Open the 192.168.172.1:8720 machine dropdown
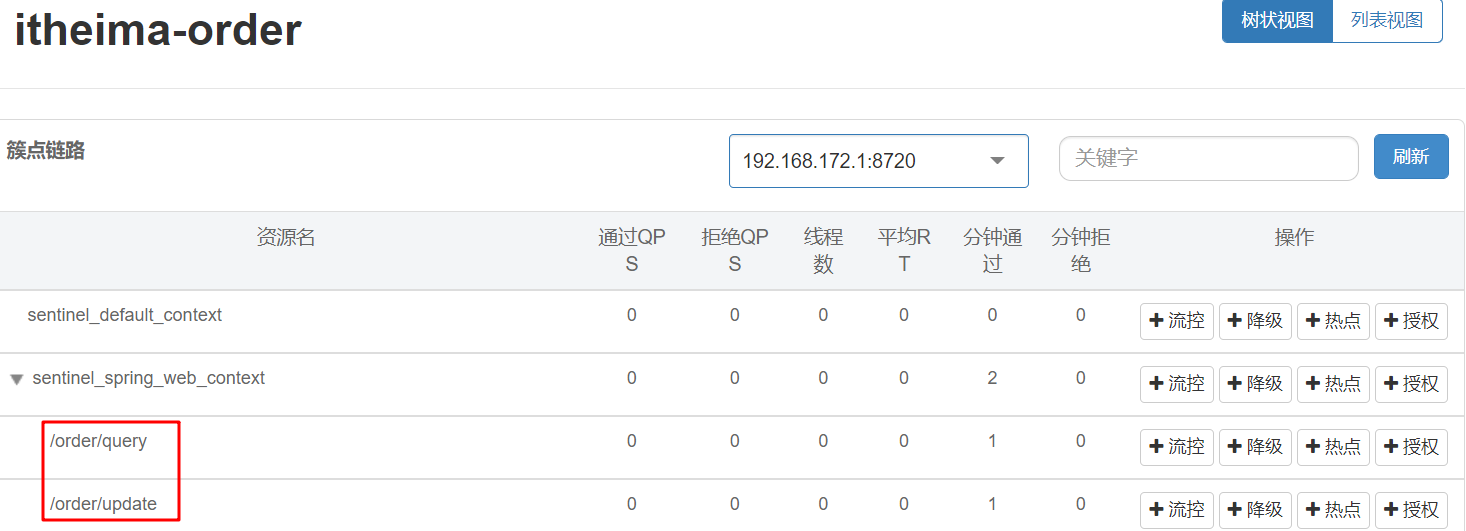The image size is (1466, 531). (877, 161)
